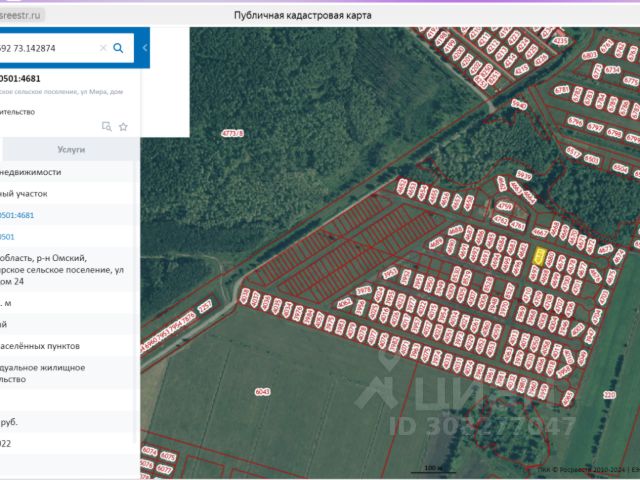This screenshot has height=480, width=640.
Task: Click the bold title 0501:4681 in the panel
Action: (20, 78)
